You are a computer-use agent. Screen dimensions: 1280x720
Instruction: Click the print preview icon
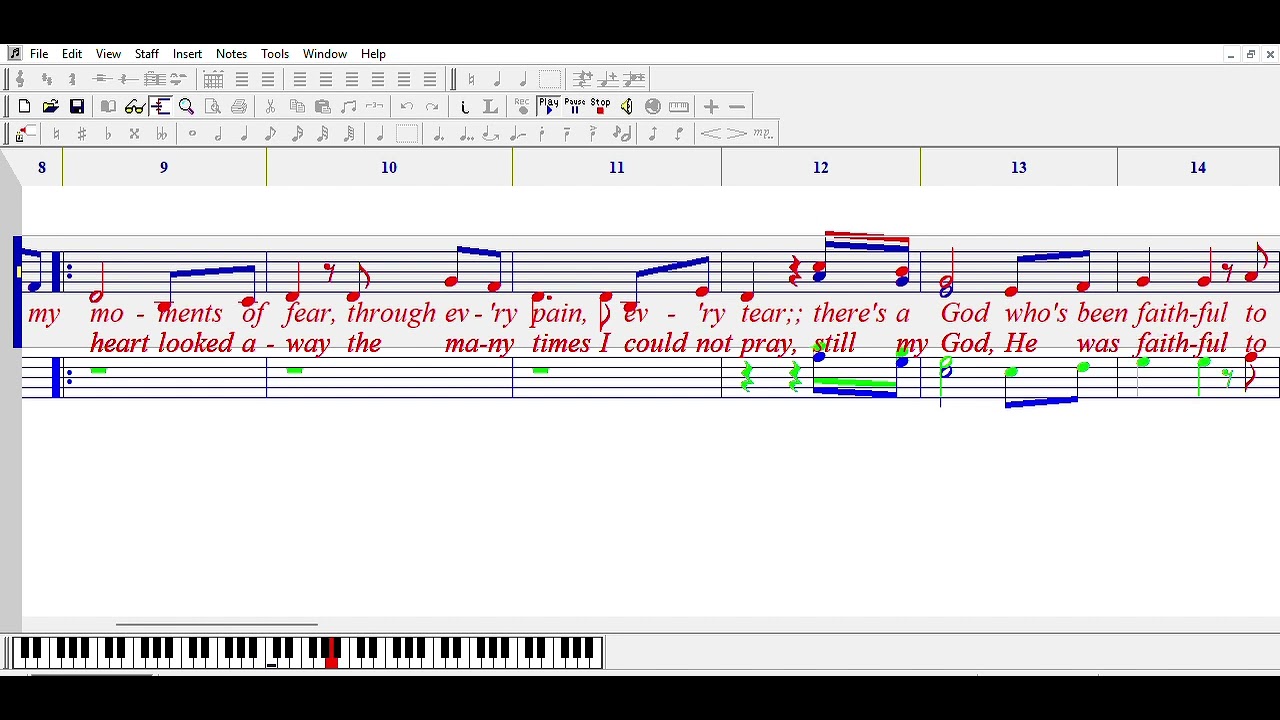click(x=213, y=107)
